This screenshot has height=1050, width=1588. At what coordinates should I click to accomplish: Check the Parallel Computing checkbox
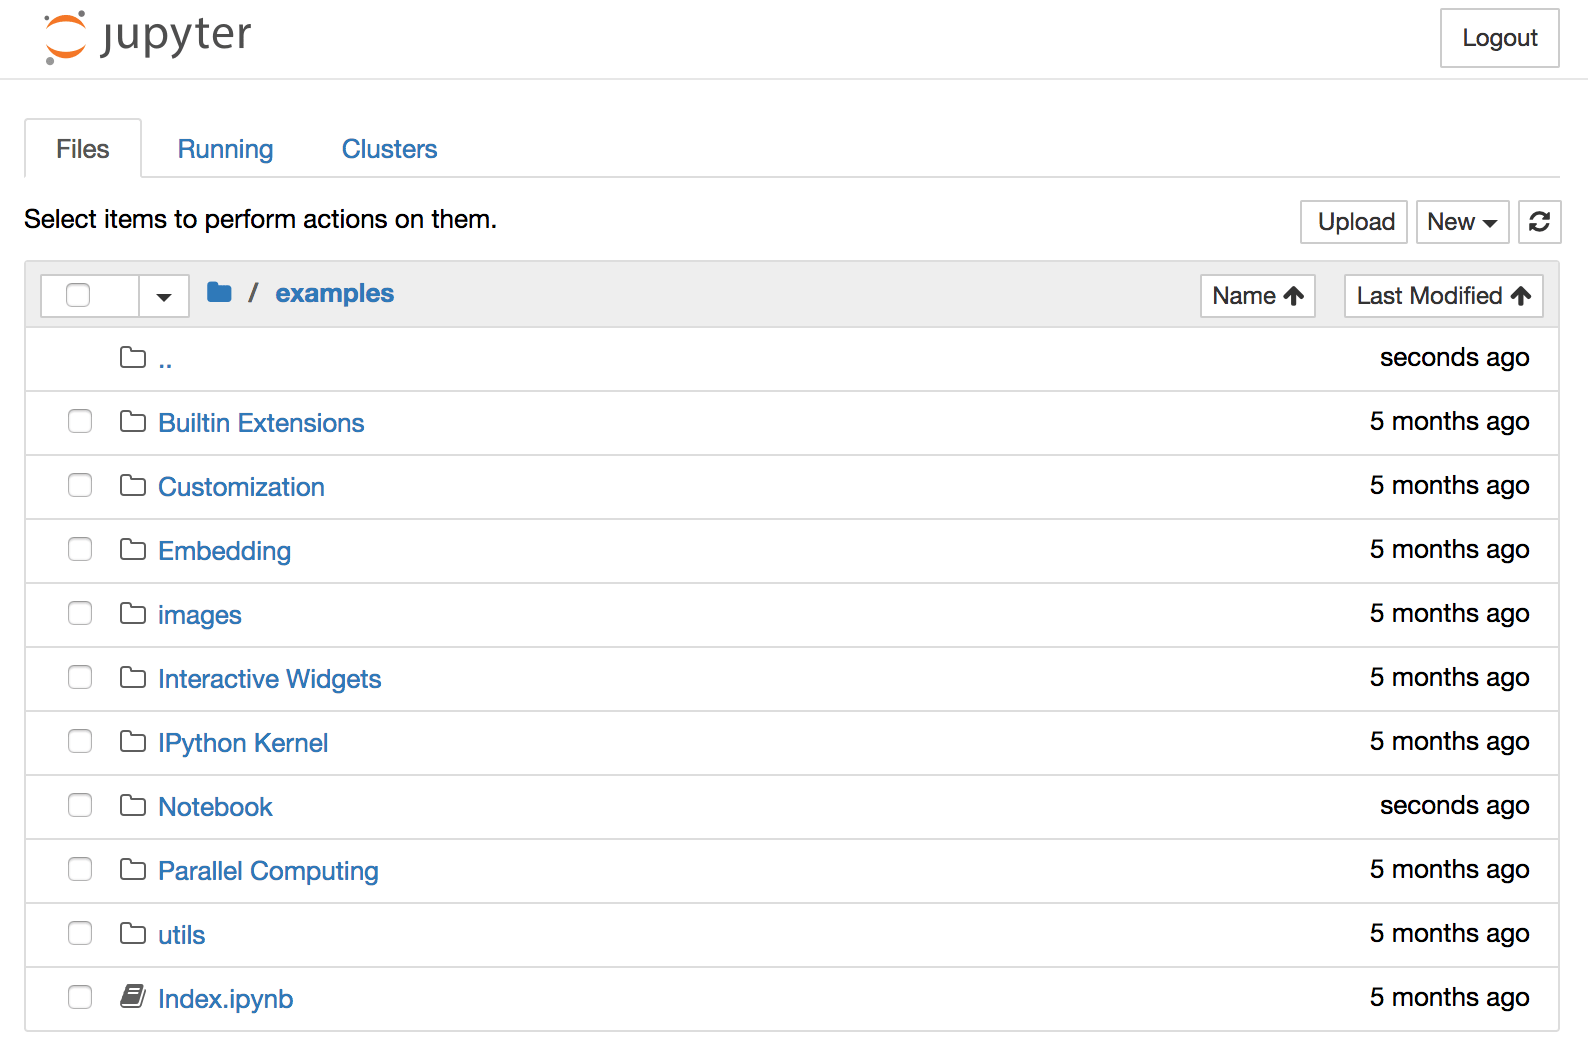pos(80,869)
